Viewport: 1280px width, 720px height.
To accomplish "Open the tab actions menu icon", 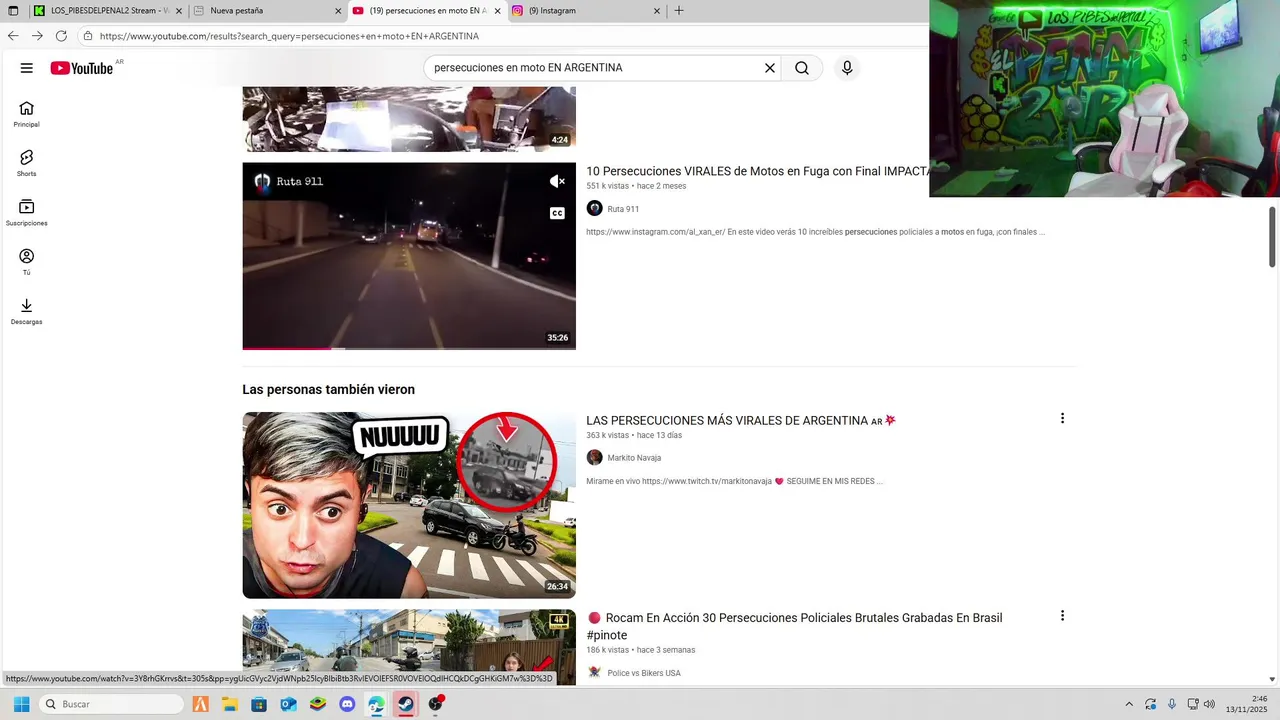I will click(x=13, y=11).
